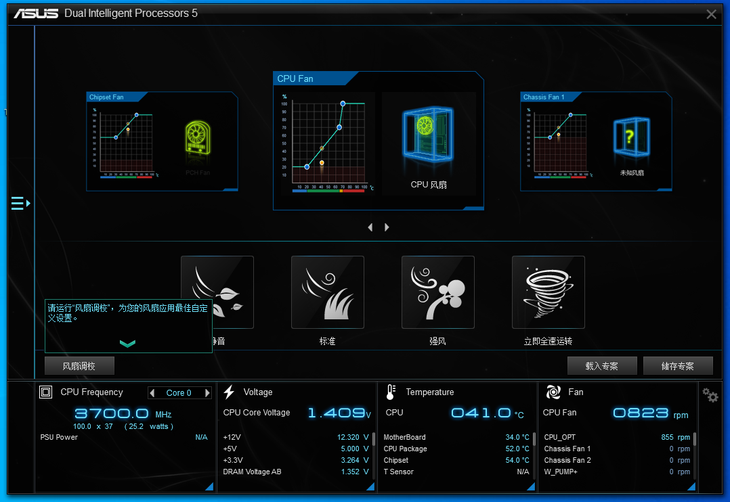Image resolution: width=730 pixels, height=502 pixels.
Task: Click the Chassis Fan 1 speed row
Action: [x=617, y=449]
